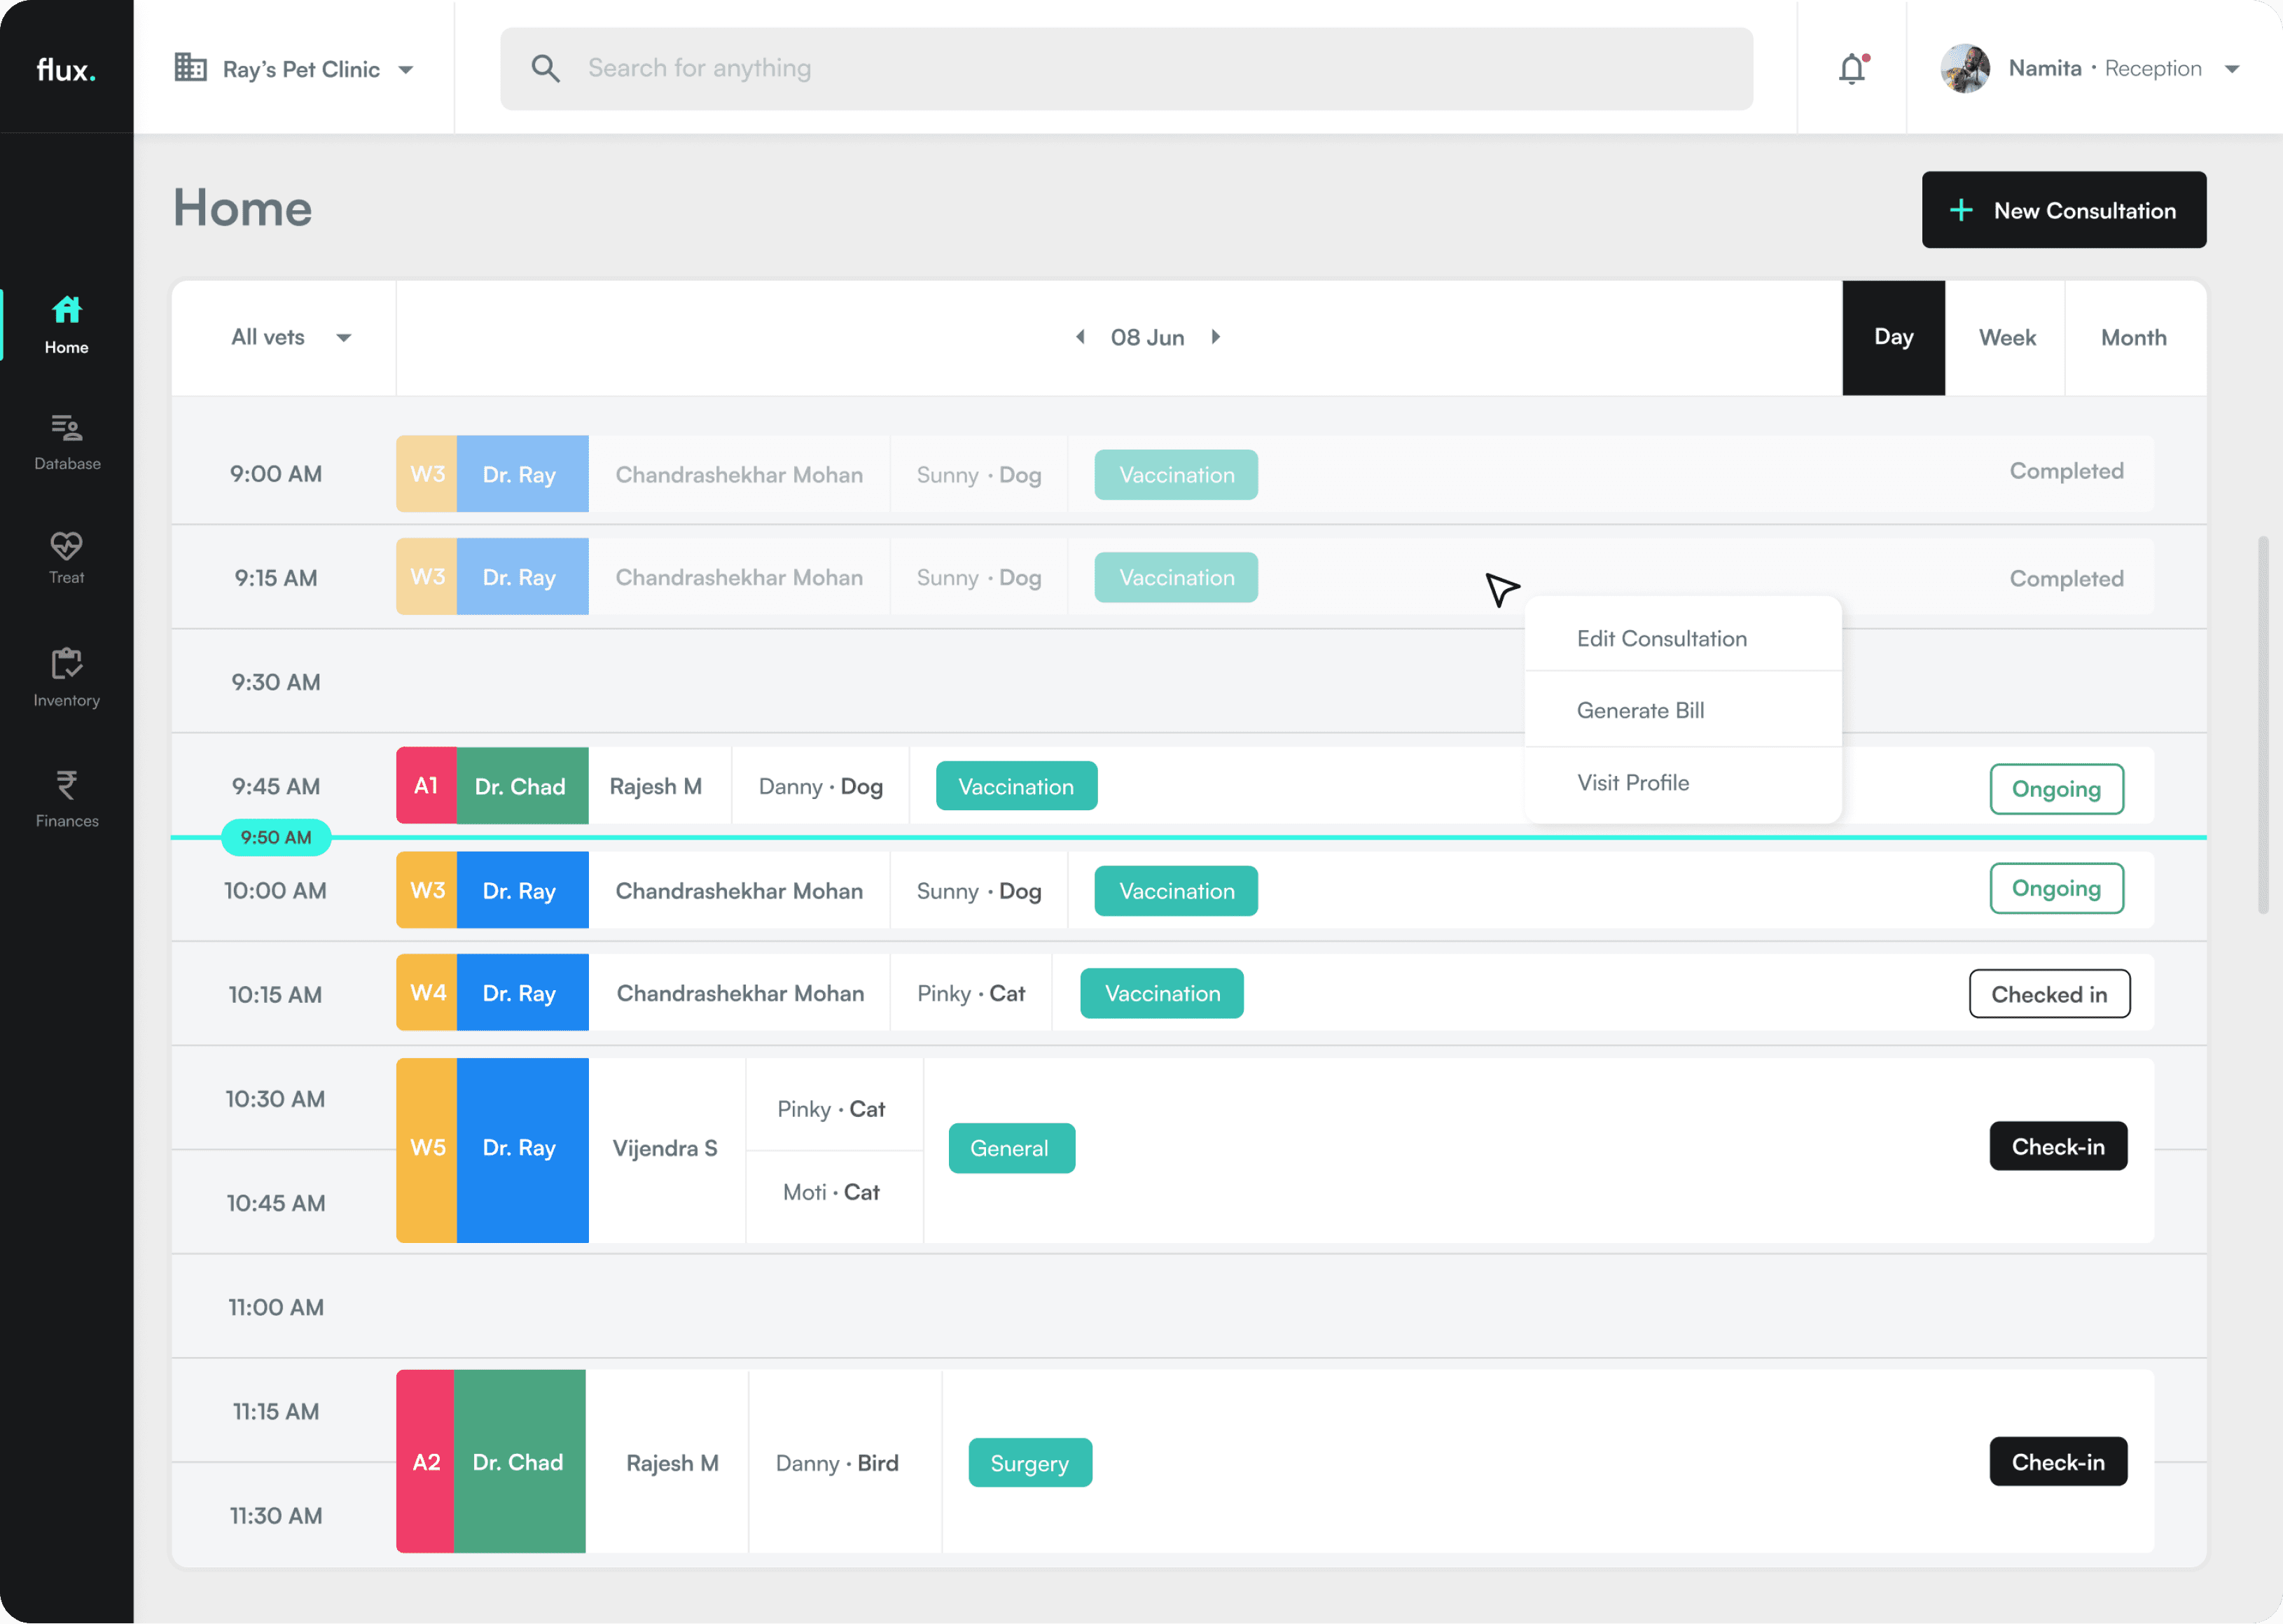Click the New Consultation button
This screenshot has height=1624, width=2283.
tap(2063, 210)
